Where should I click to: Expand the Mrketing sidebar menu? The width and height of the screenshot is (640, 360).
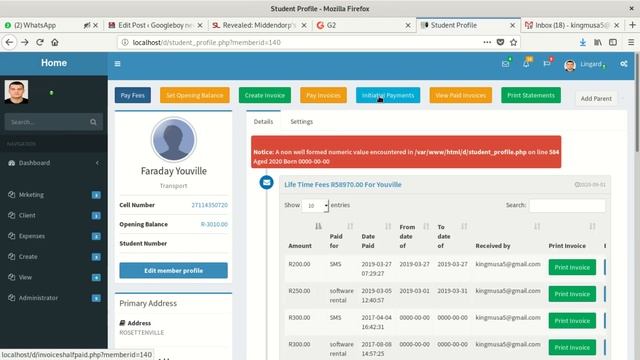tap(54, 195)
